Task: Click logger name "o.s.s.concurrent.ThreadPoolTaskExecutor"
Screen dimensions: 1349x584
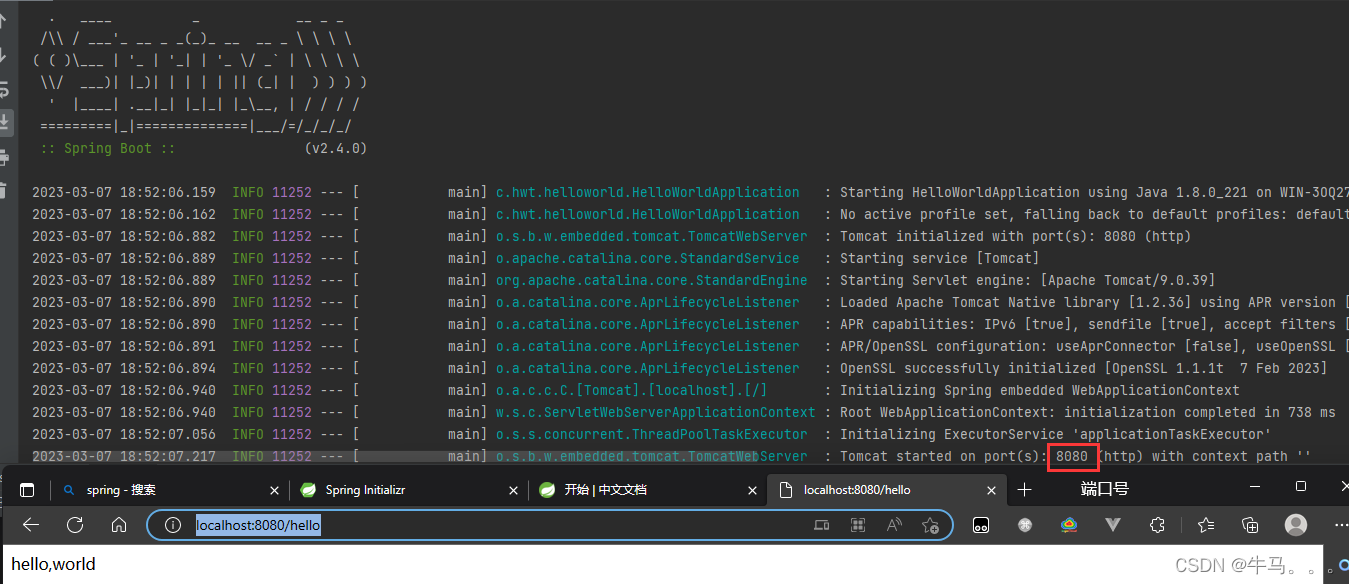Action: (x=652, y=434)
